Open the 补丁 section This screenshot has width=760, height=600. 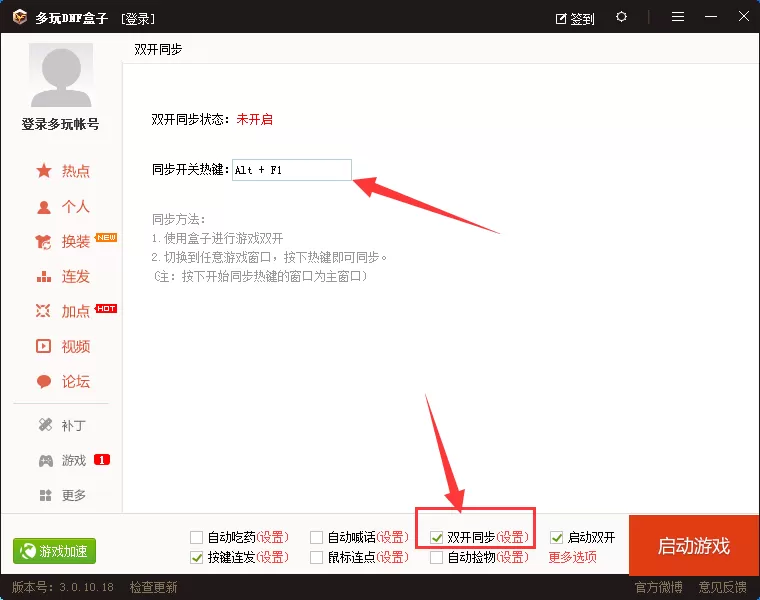(74, 426)
